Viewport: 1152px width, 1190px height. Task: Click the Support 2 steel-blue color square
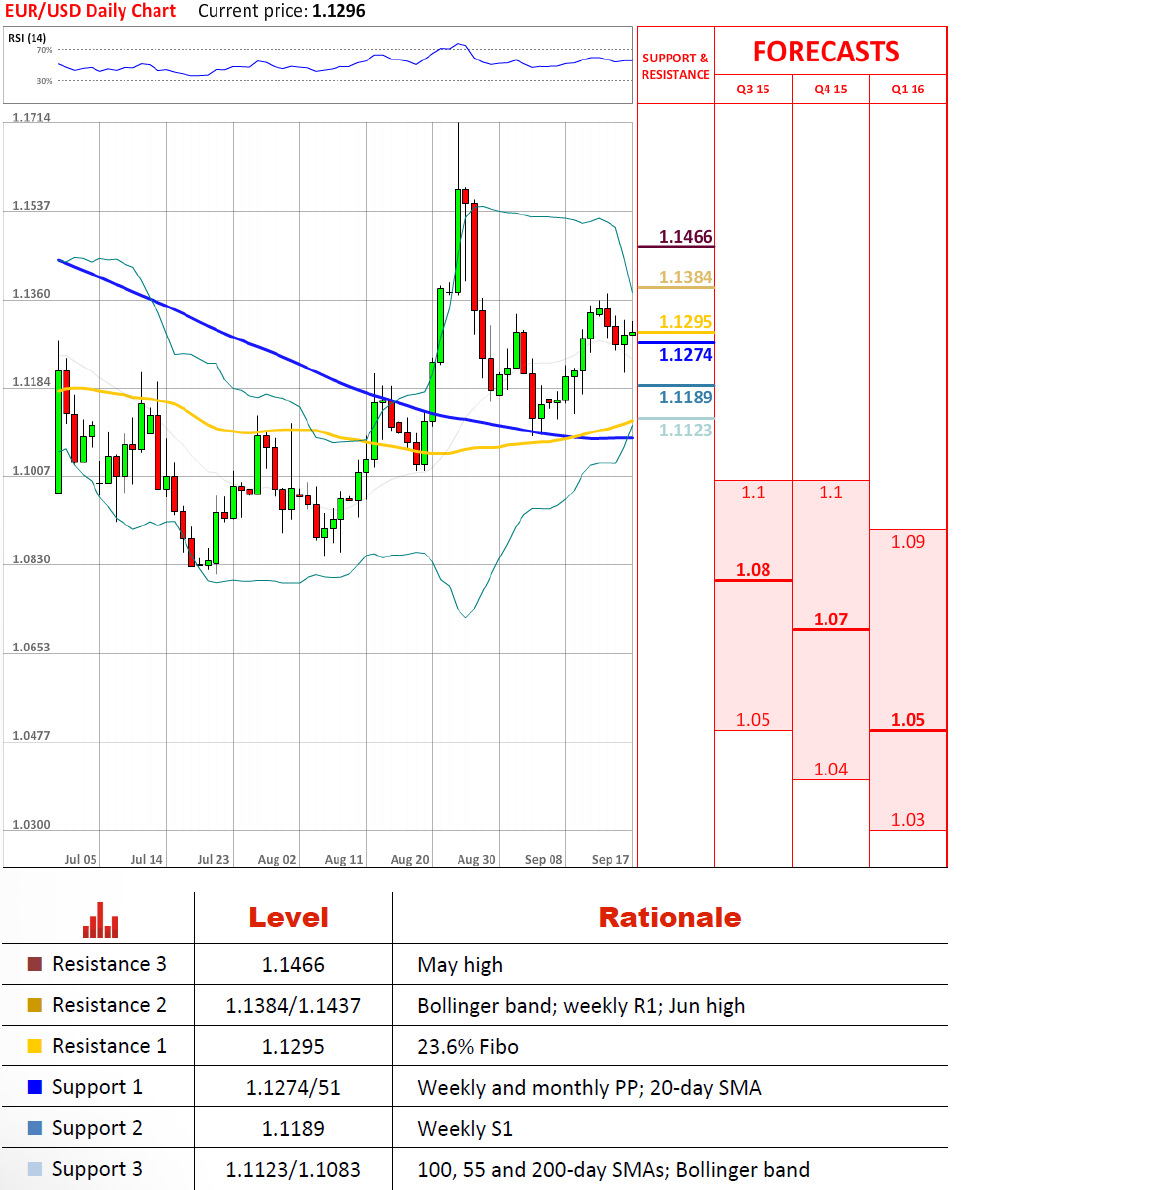pos(35,1128)
